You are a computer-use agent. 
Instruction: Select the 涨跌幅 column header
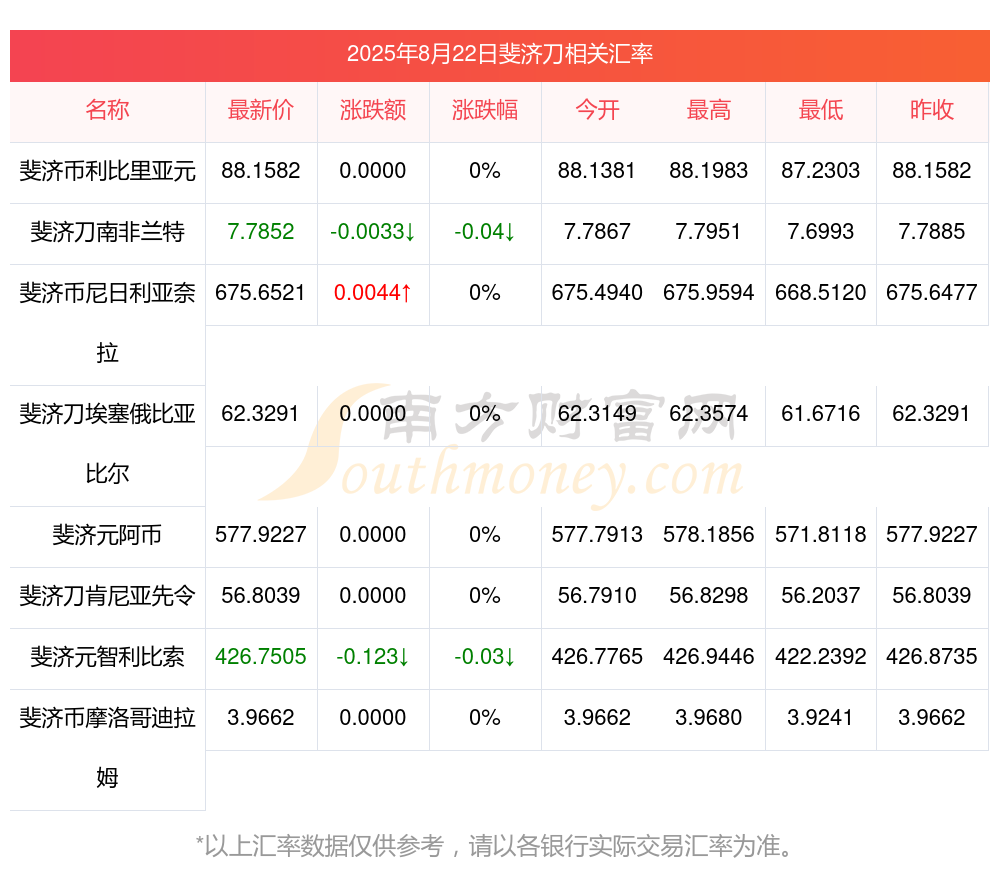click(485, 110)
